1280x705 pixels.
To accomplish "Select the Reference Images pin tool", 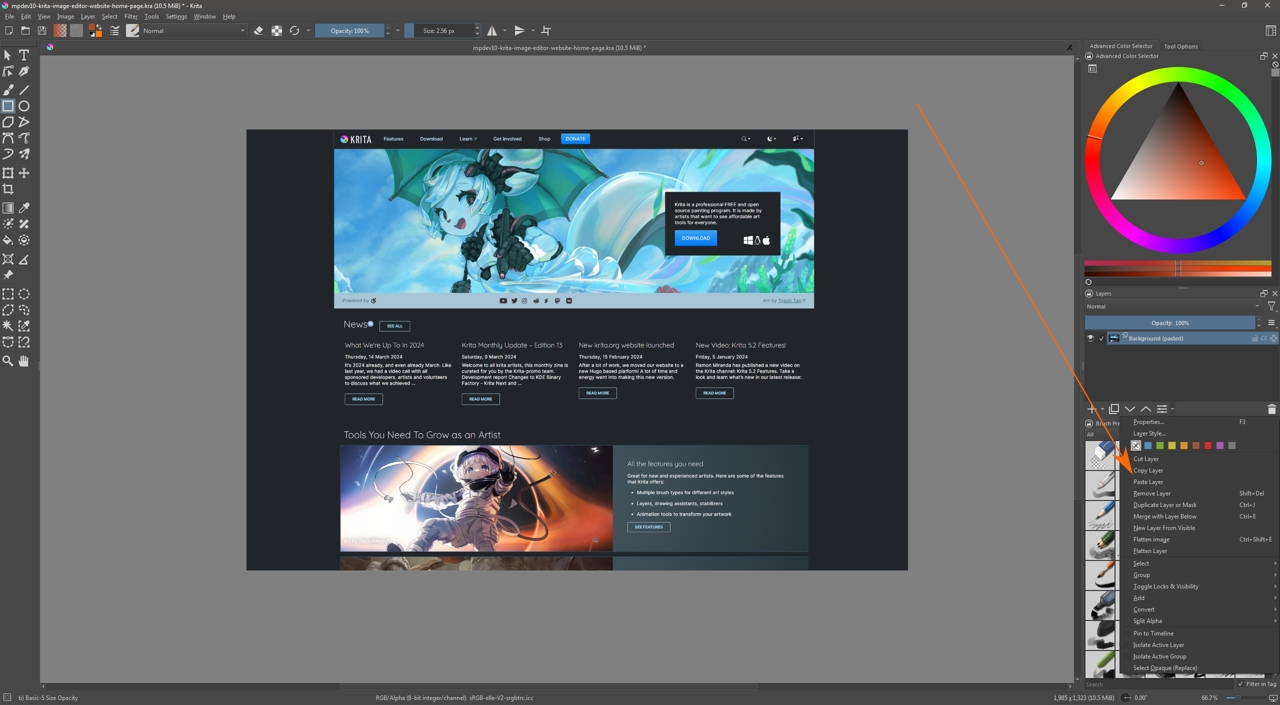I will pos(8,275).
